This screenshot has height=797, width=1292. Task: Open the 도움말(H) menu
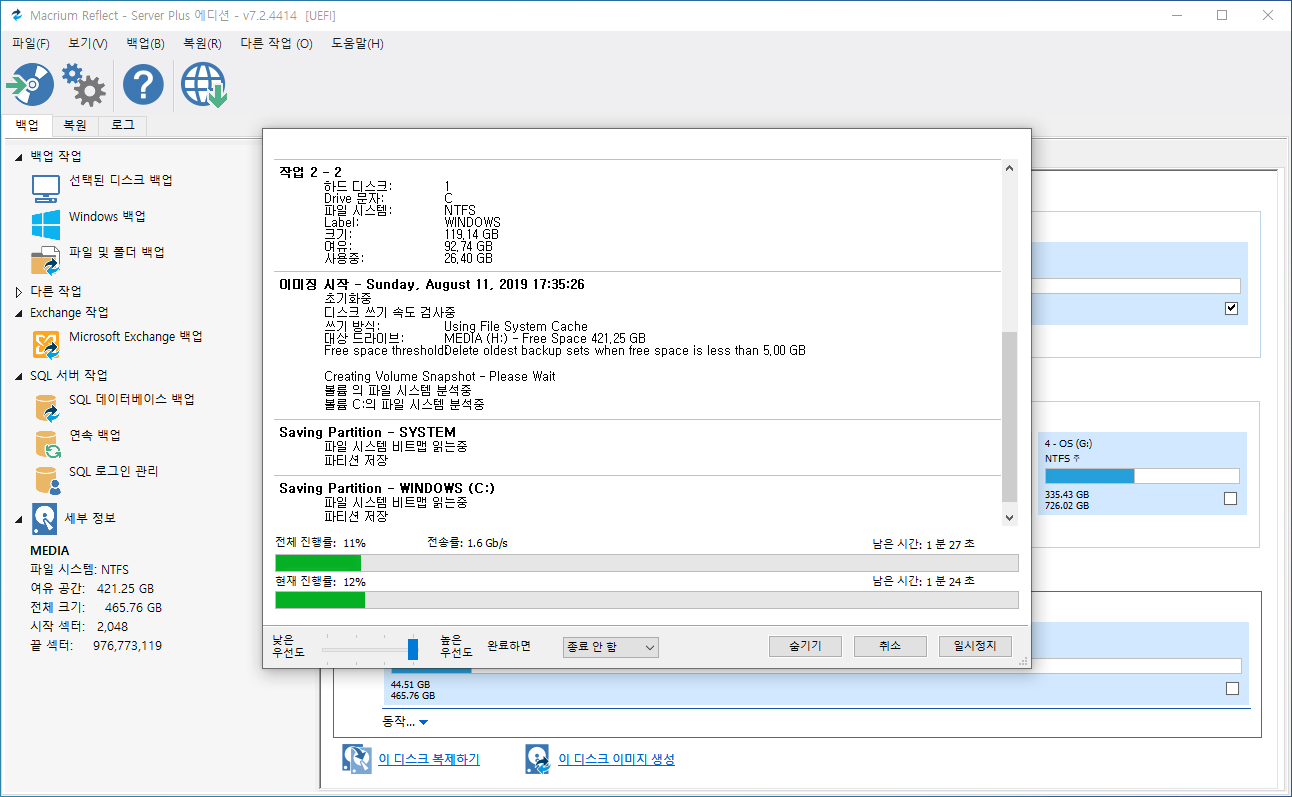[357, 43]
